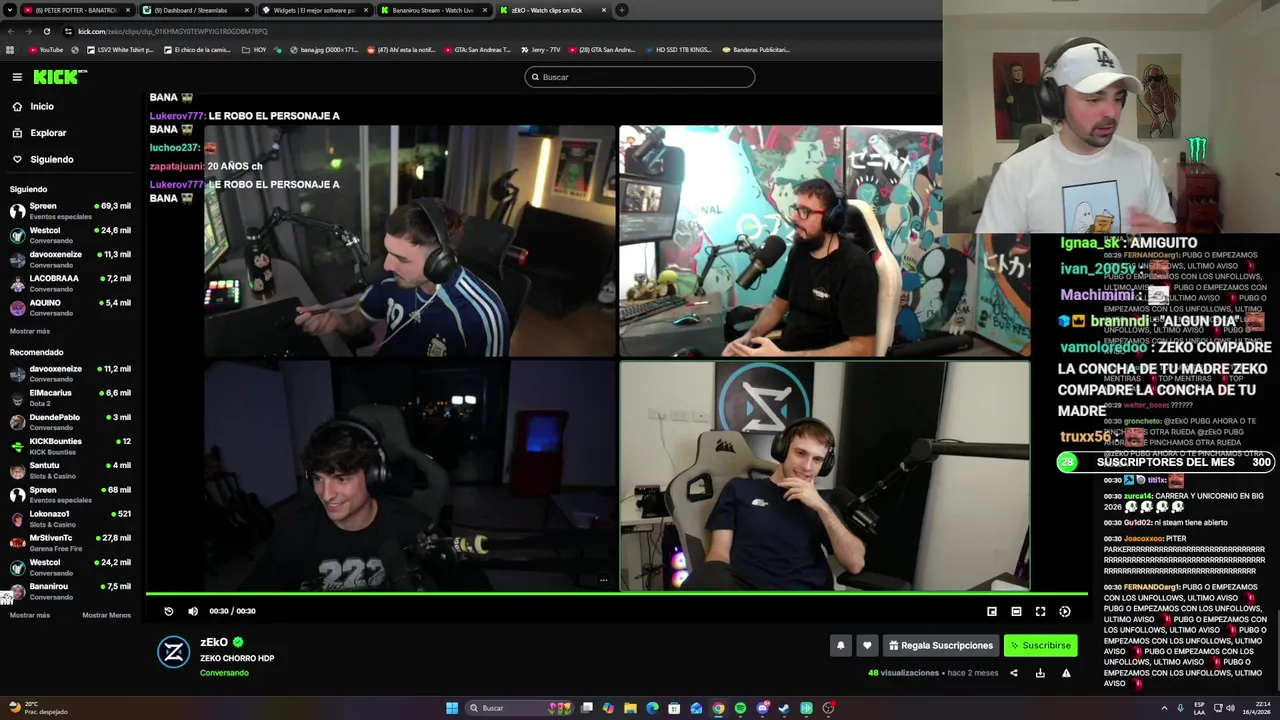The height and width of the screenshot is (720, 1280).
Task: Close the zEkO Watch clips tab
Action: tap(604, 10)
